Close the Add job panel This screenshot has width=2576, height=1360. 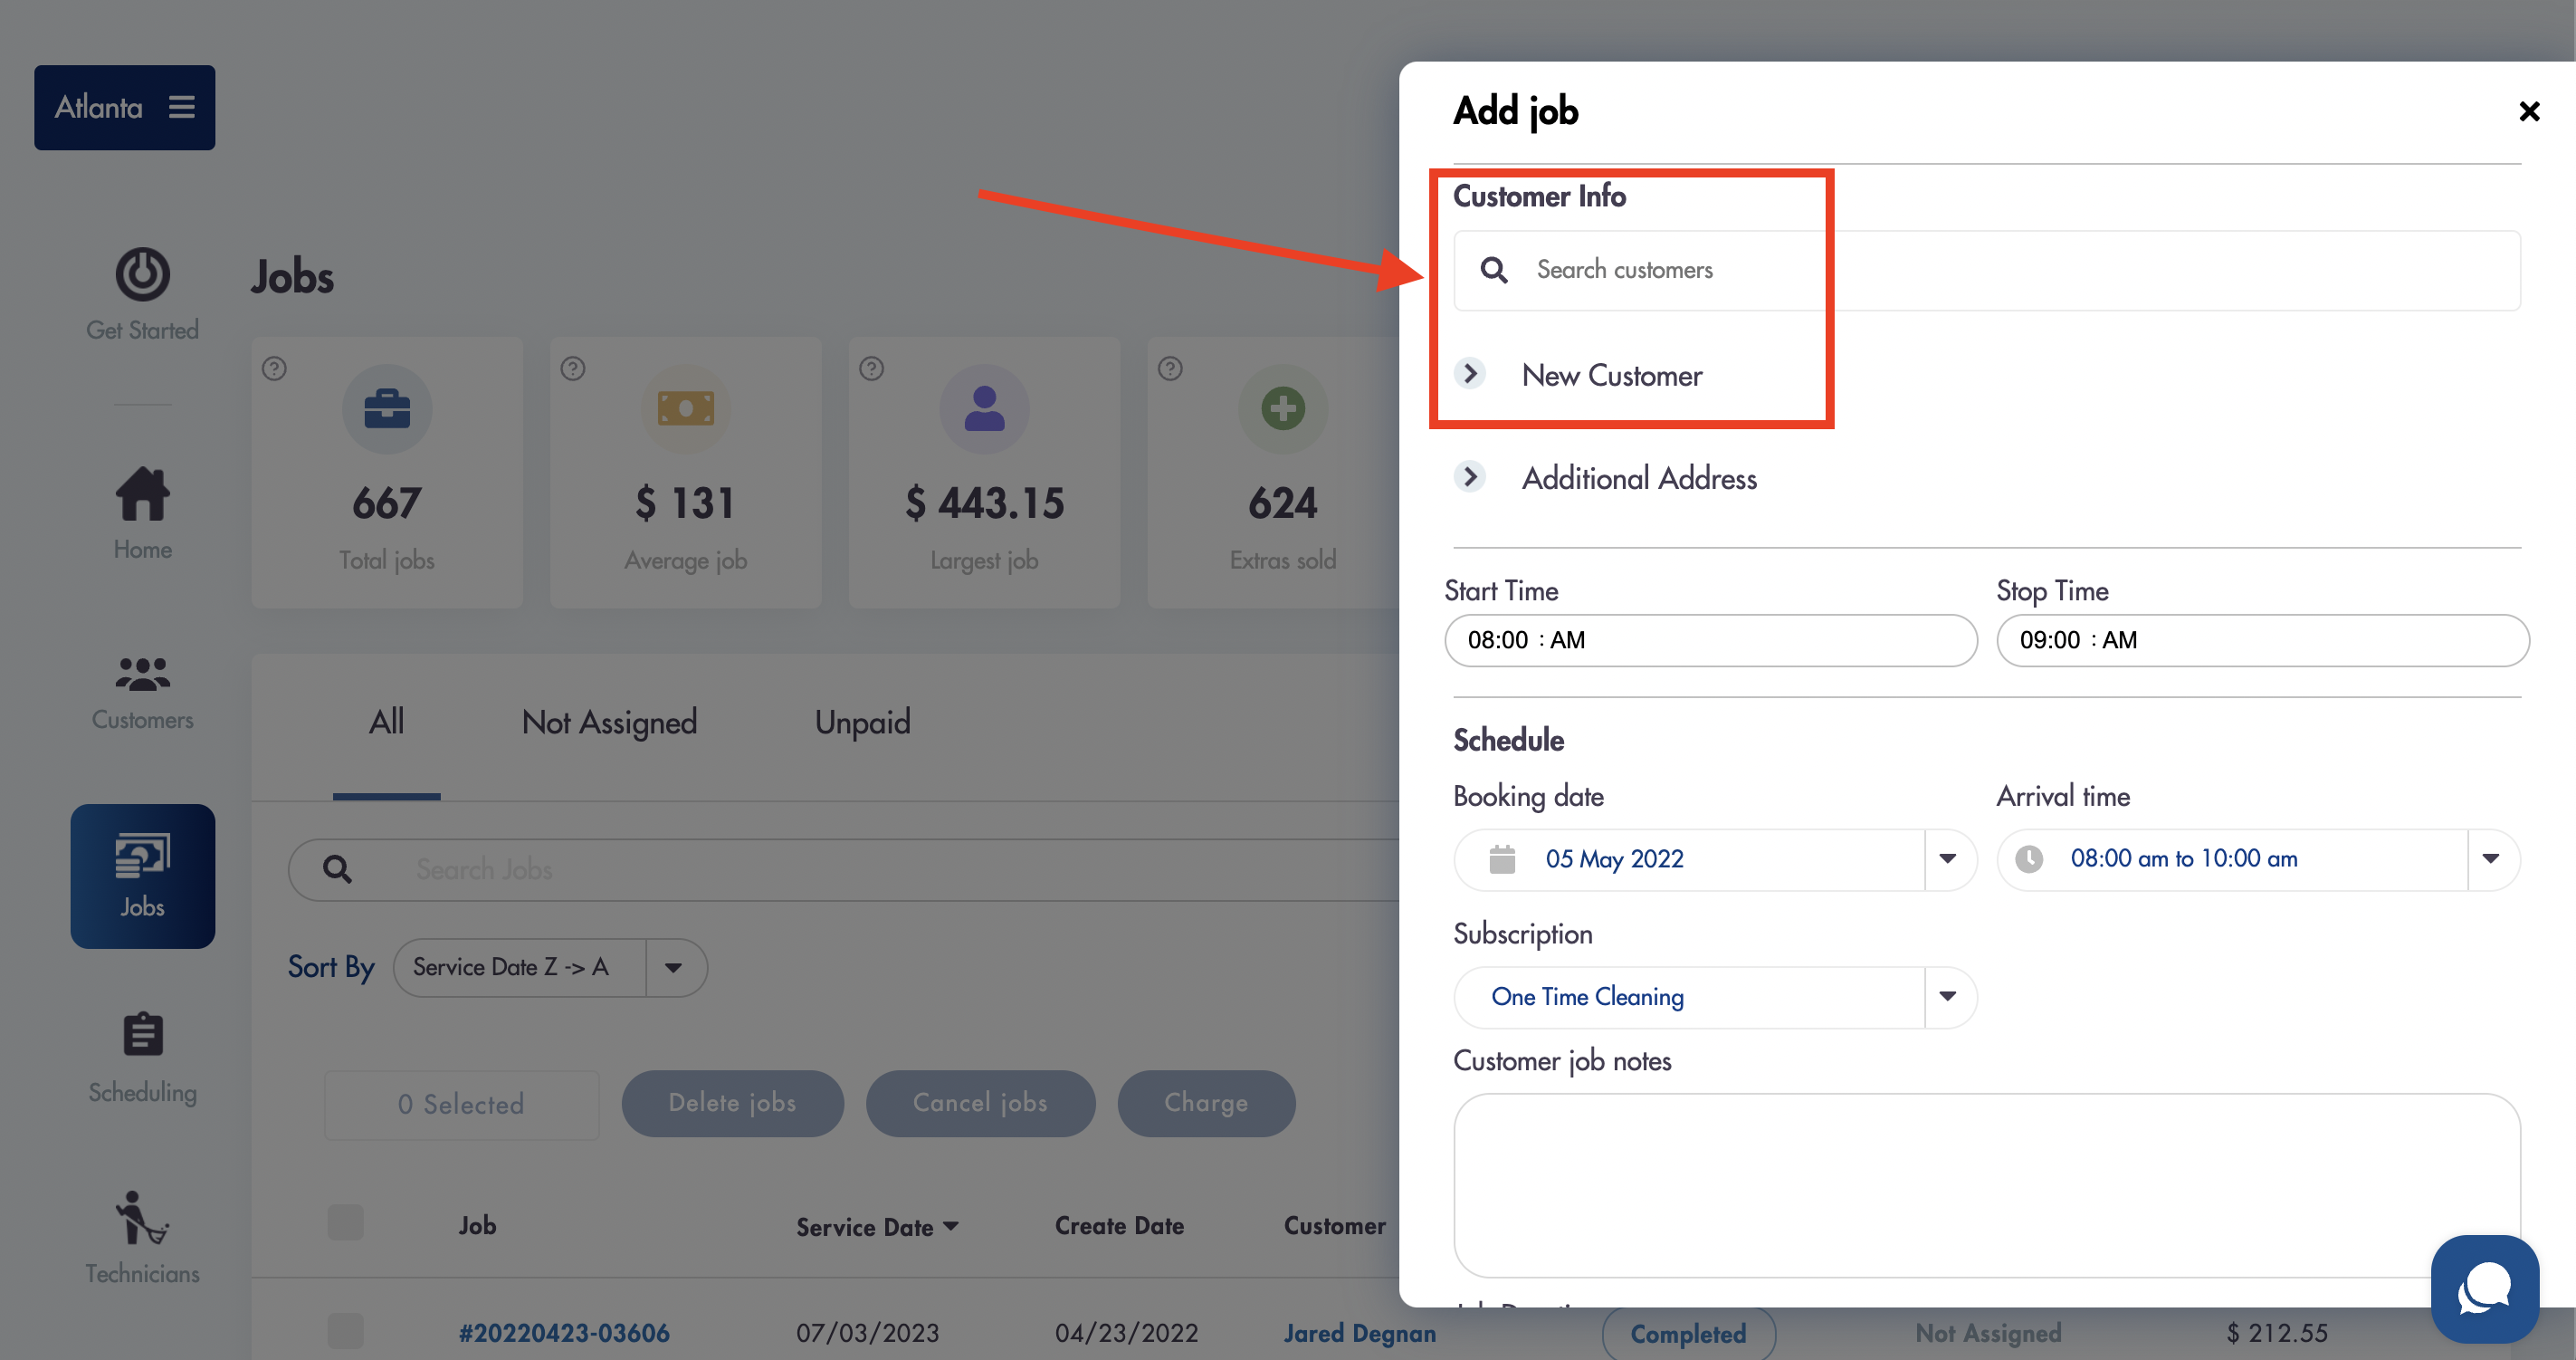(x=2529, y=111)
